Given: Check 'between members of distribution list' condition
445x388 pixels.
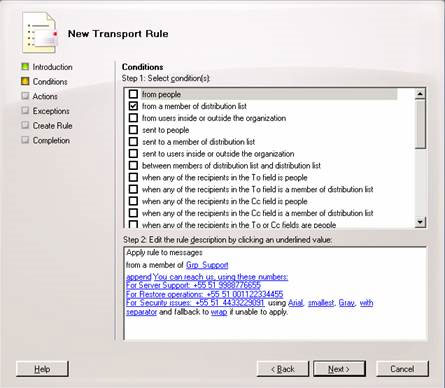Looking at the screenshot, I should pos(133,165).
